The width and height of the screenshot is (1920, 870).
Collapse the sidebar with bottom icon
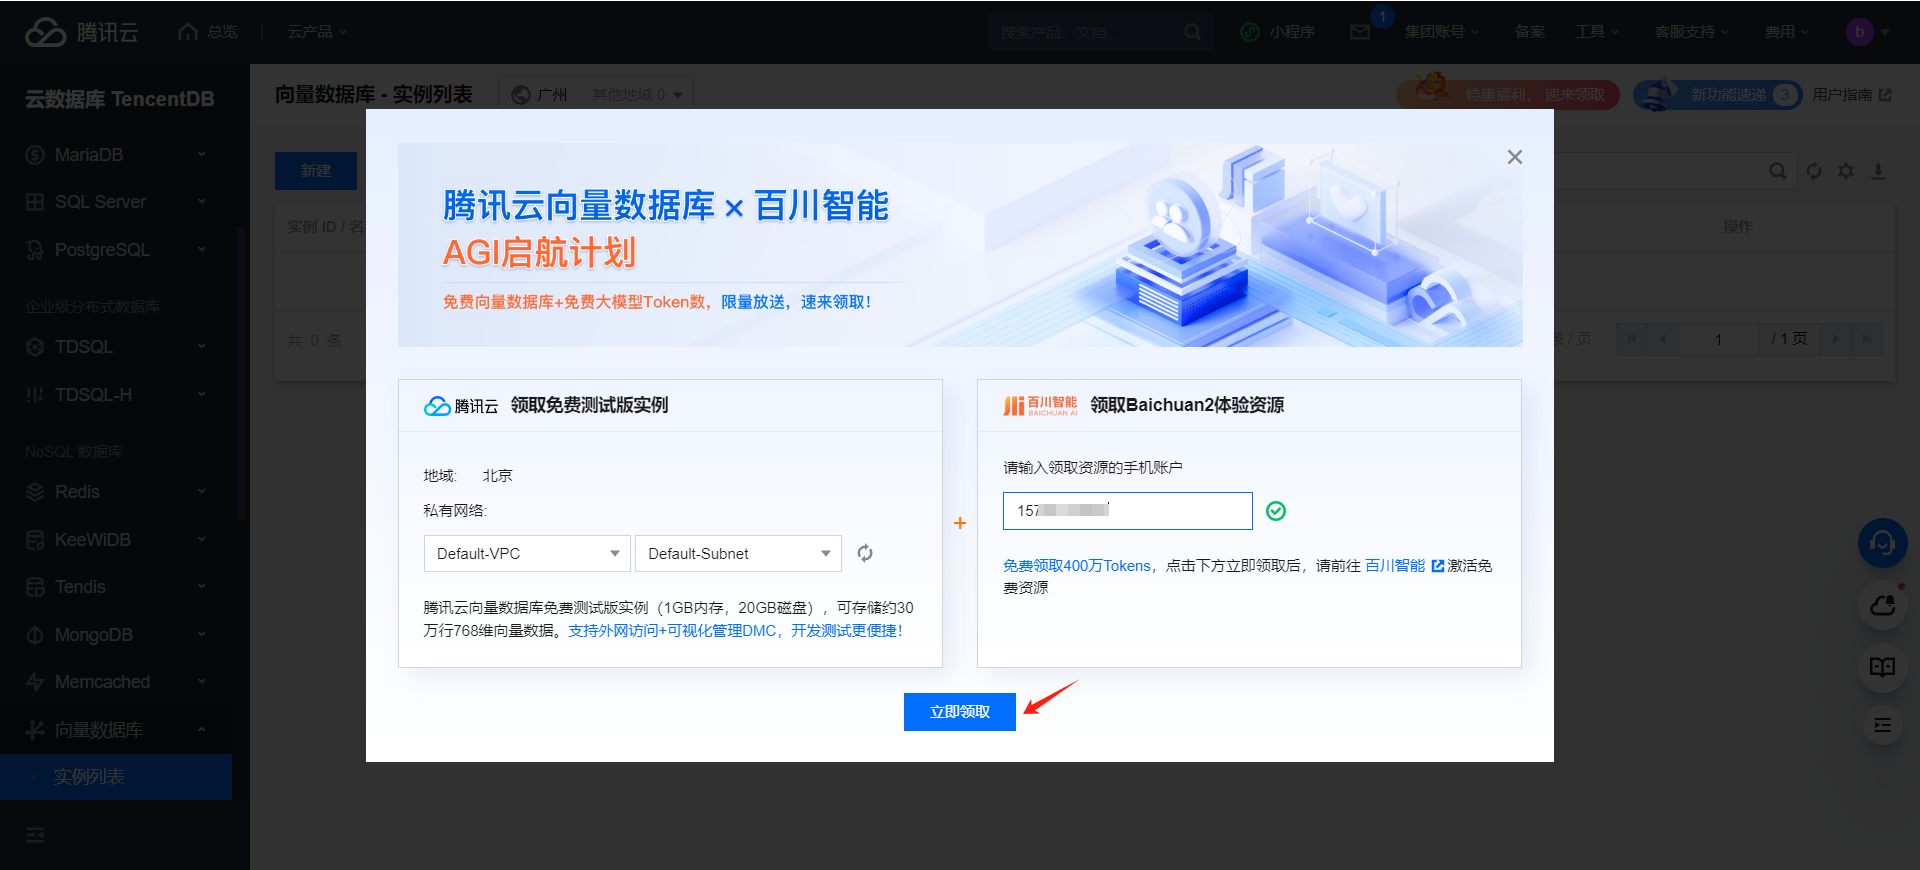click(x=35, y=835)
